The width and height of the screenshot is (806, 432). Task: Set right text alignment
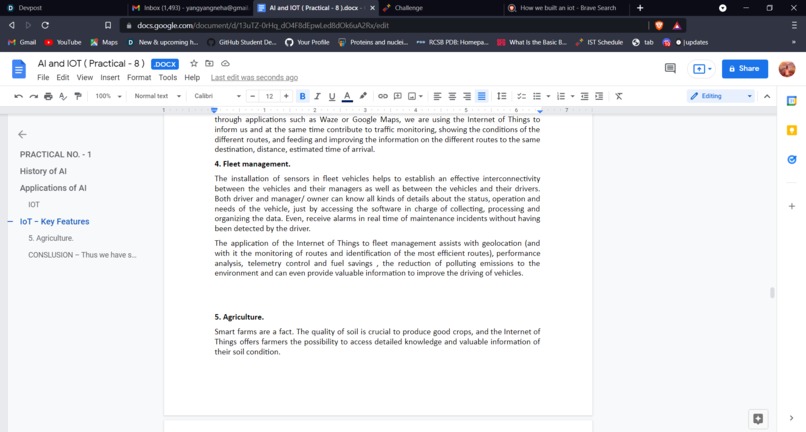click(x=467, y=96)
